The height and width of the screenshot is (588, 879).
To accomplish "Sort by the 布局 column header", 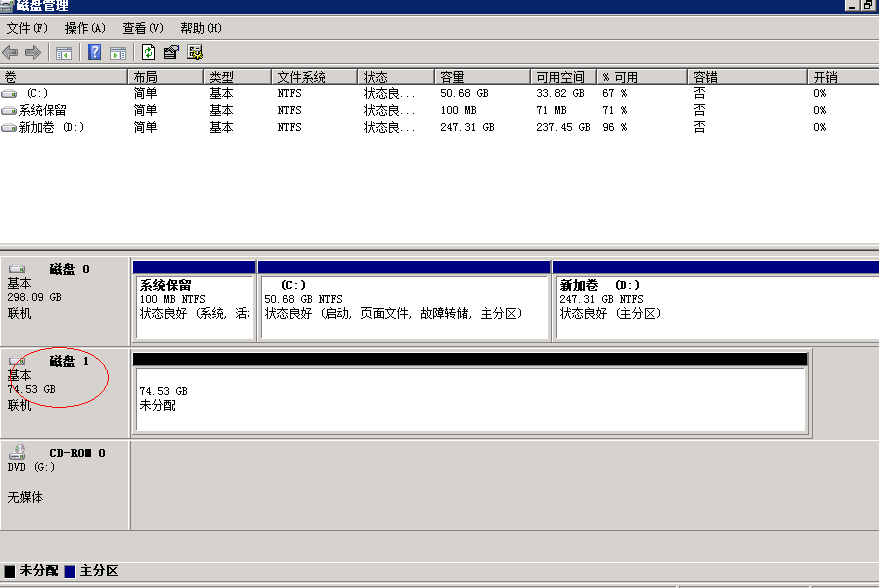I will pos(165,77).
